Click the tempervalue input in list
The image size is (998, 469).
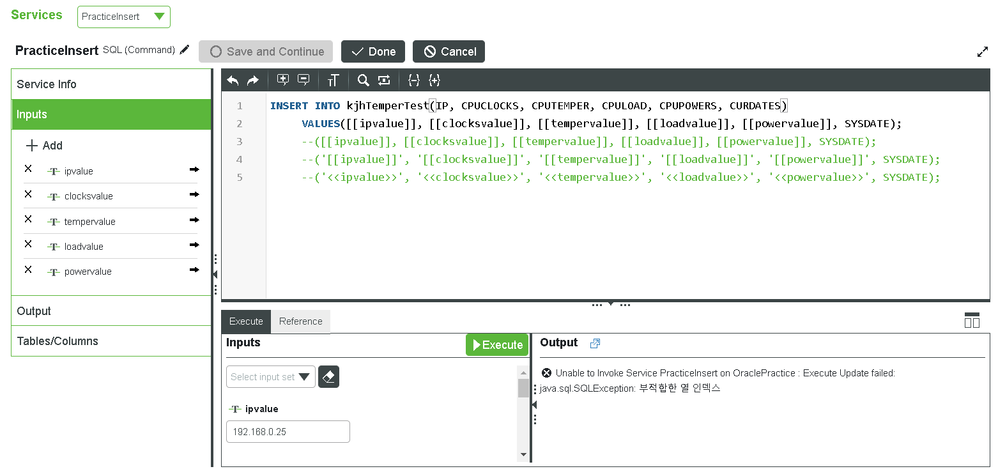[90, 221]
